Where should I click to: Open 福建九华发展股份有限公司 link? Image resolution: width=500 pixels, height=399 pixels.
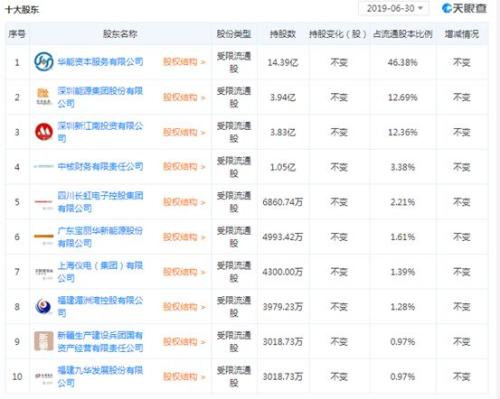(x=100, y=376)
